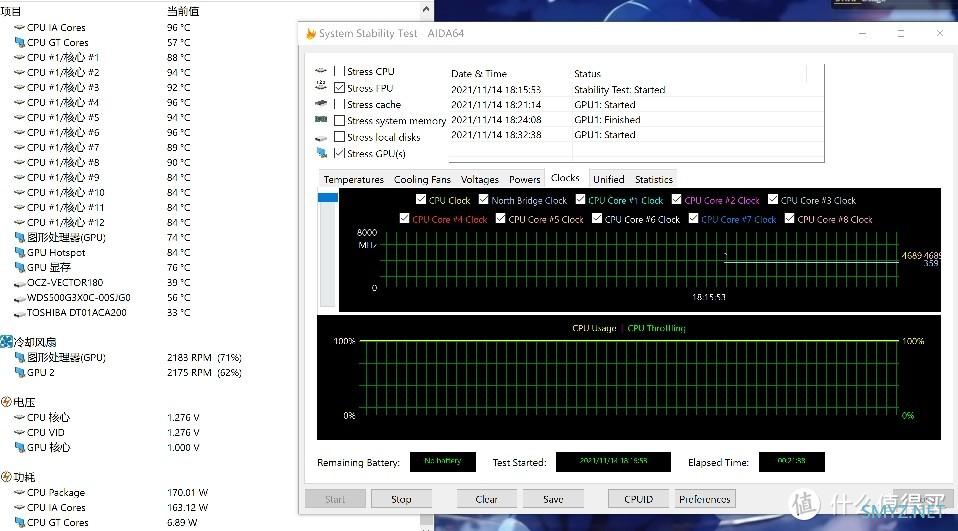This screenshot has height=531, width=958.
Task: Click the sensor list scroll up arrow
Action: pos(426,9)
